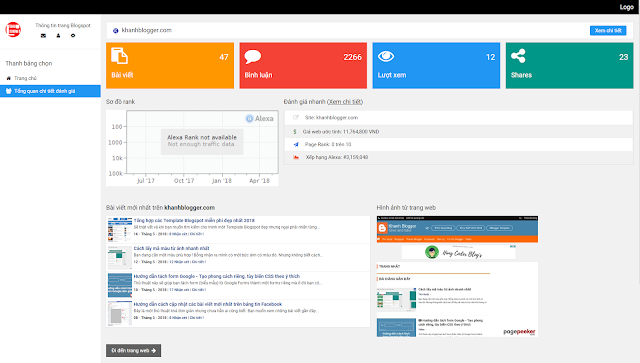The width and height of the screenshot is (640, 363).
Task: Click the speech bubble icon on Bình luận card
Action: [x=253, y=56]
